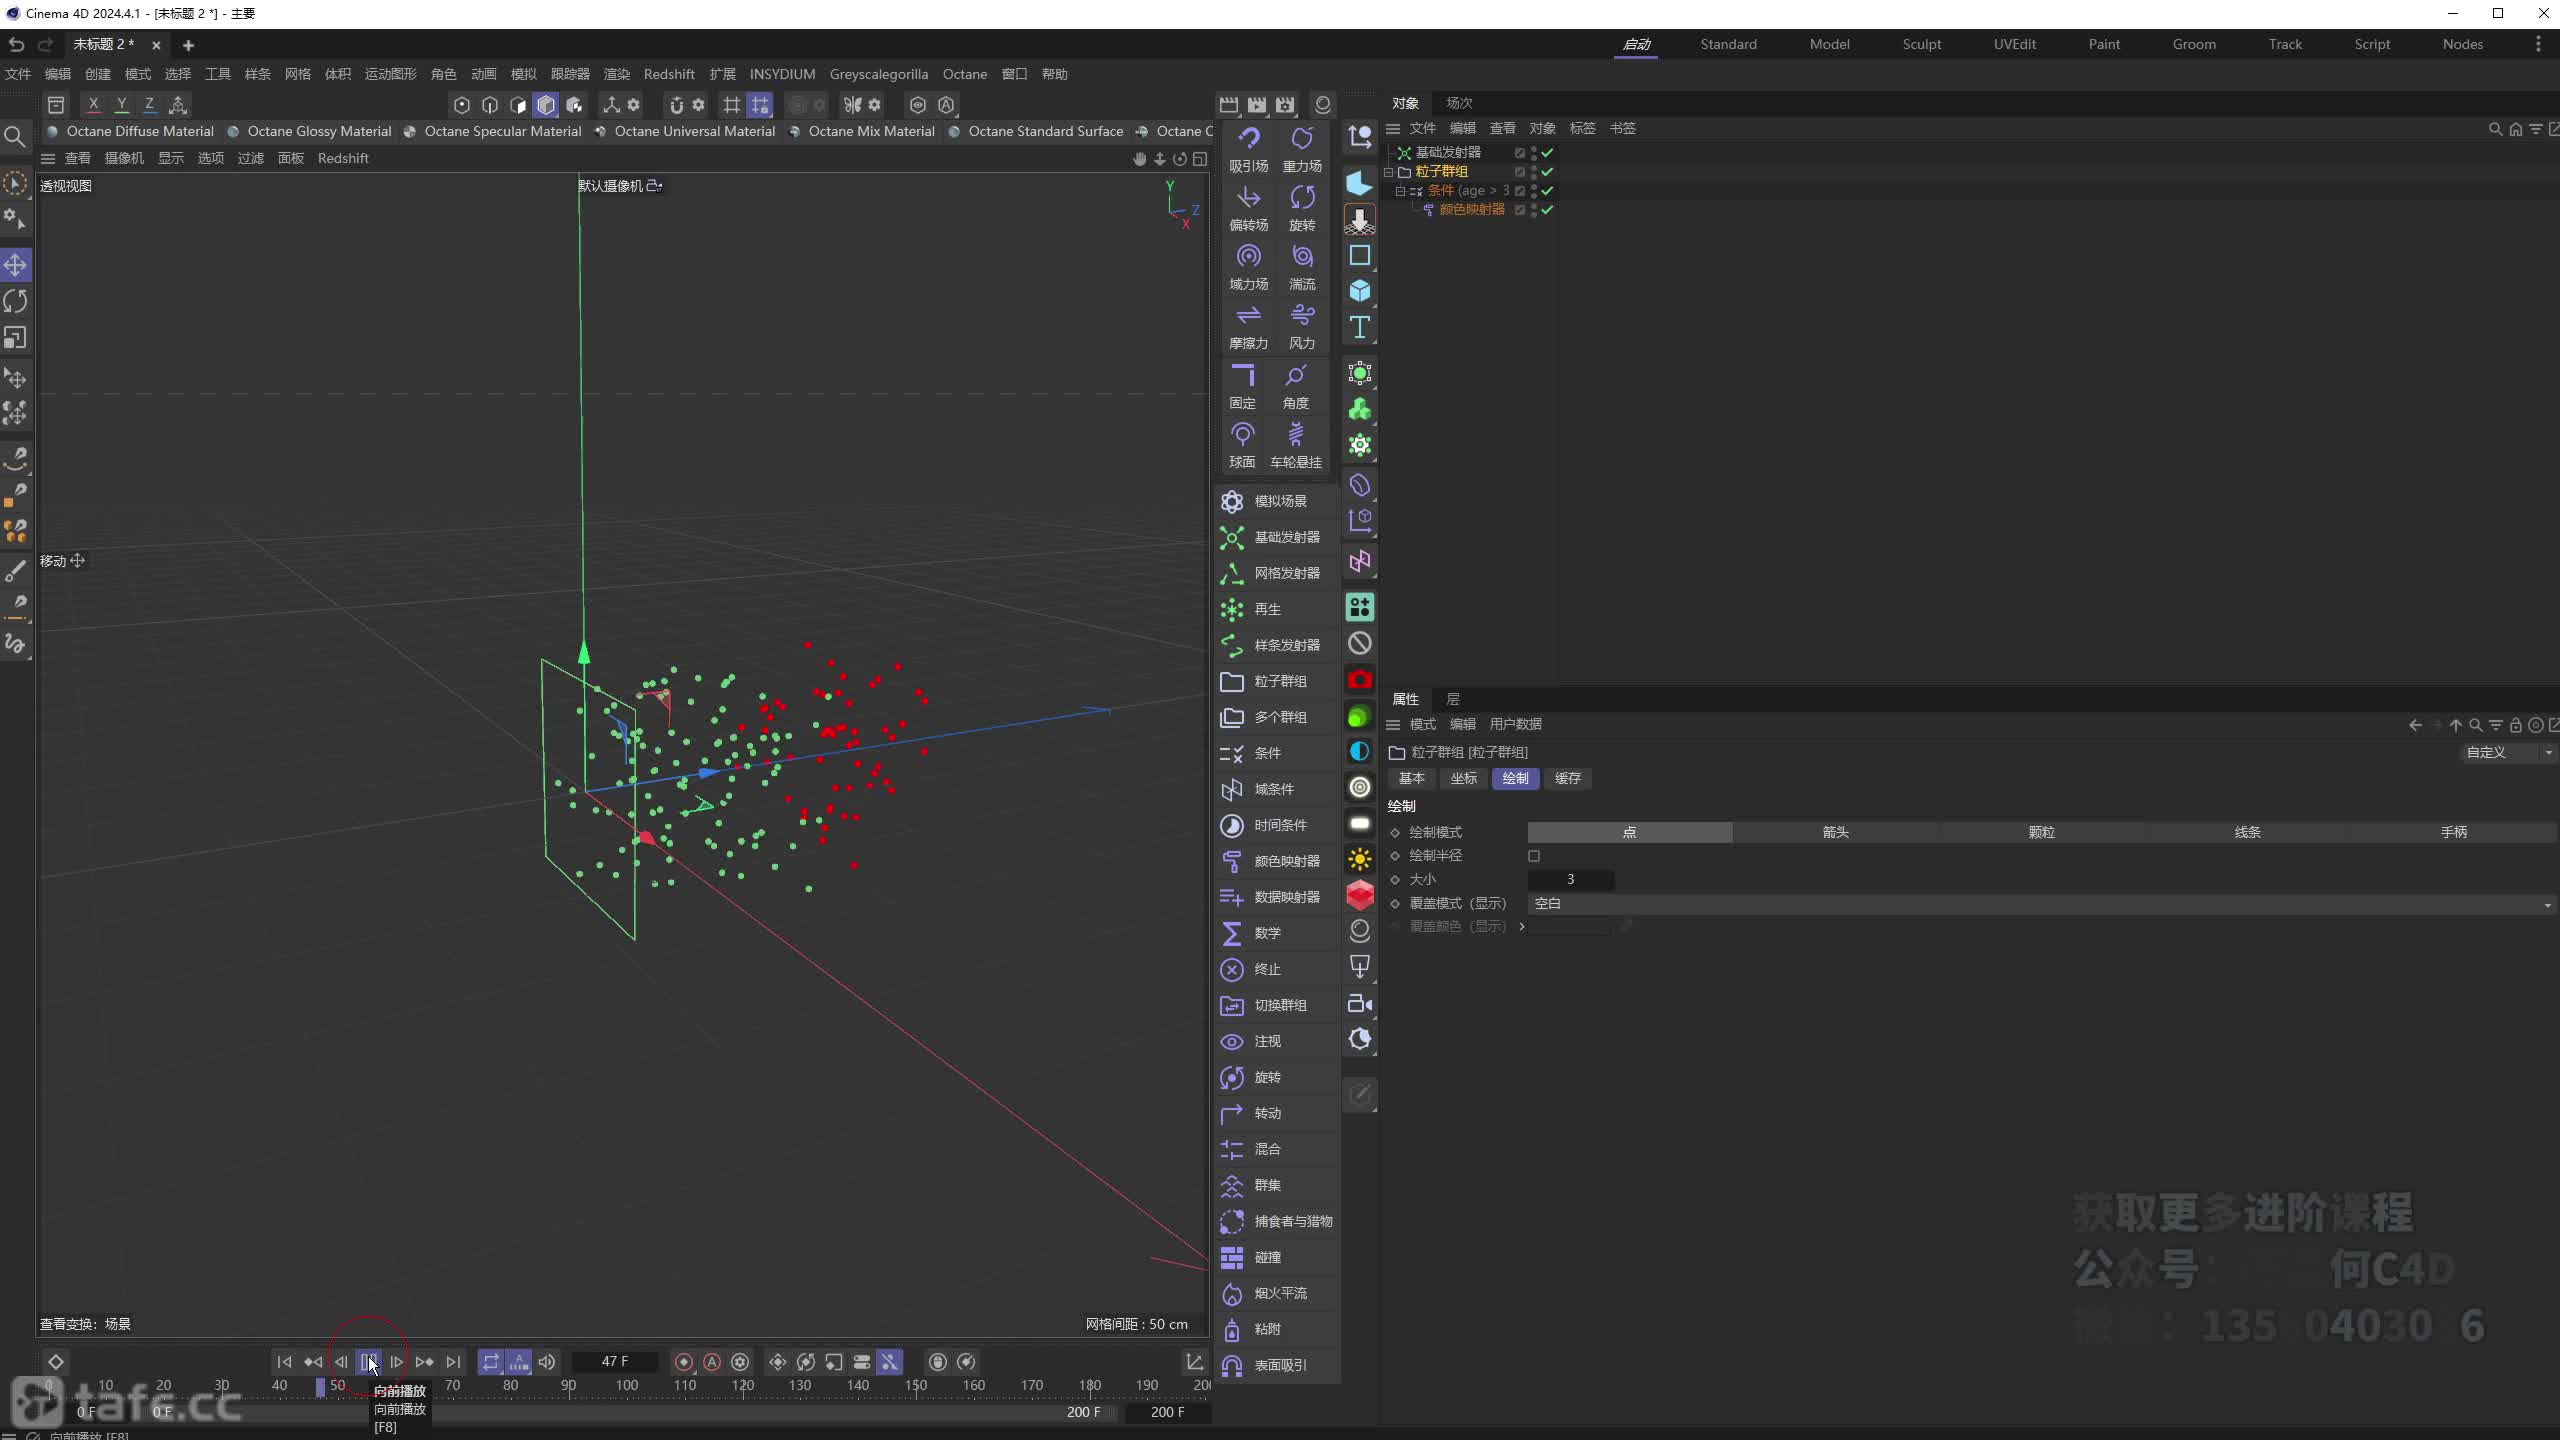Set draw mode to 手柄 handles
Viewport: 2560px width, 1440px height.
point(2453,832)
